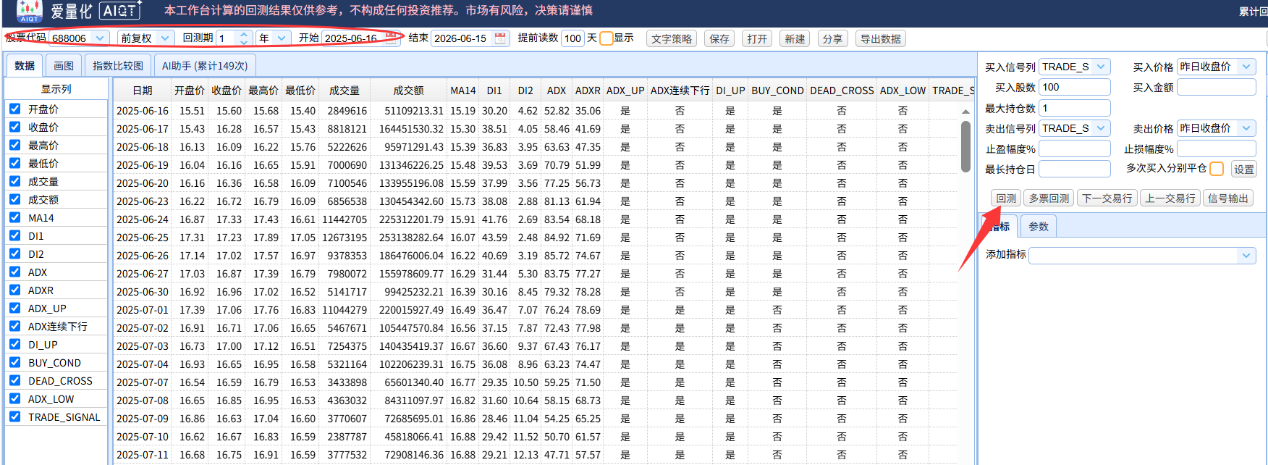This screenshot has height=465, width=1268.
Task: Toggle the DI1 column checkbox
Action: tap(15, 235)
